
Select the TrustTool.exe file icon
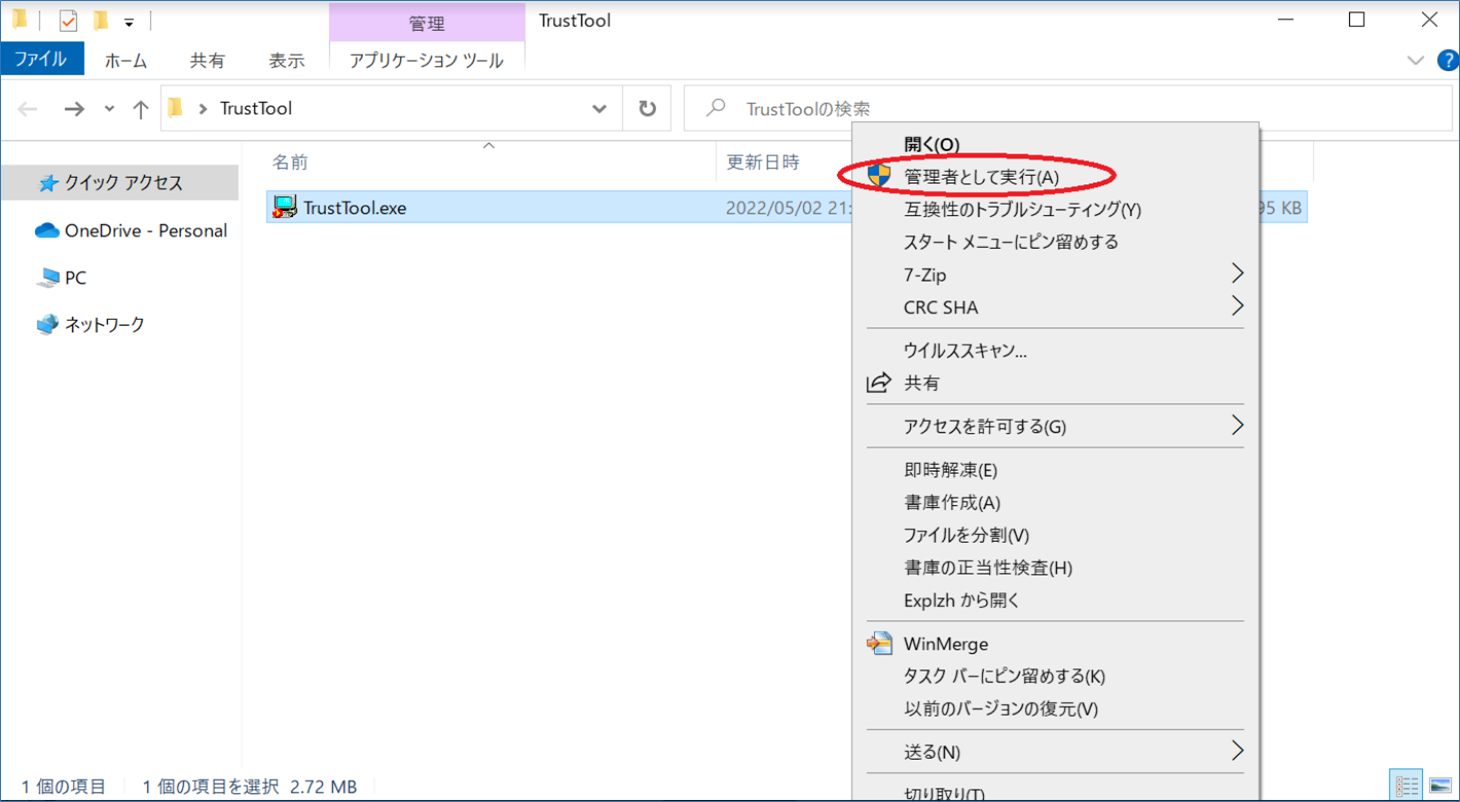point(283,208)
